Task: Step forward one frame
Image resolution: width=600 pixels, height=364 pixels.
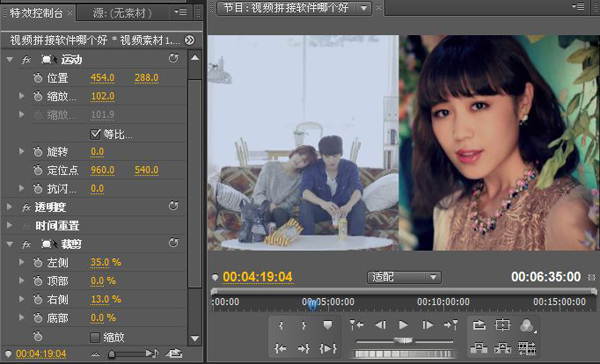Action: (427, 325)
